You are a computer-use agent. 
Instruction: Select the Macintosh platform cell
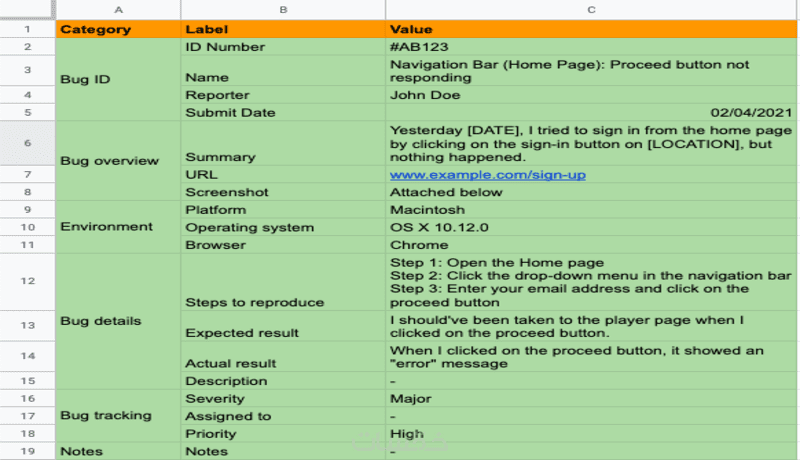click(x=591, y=210)
